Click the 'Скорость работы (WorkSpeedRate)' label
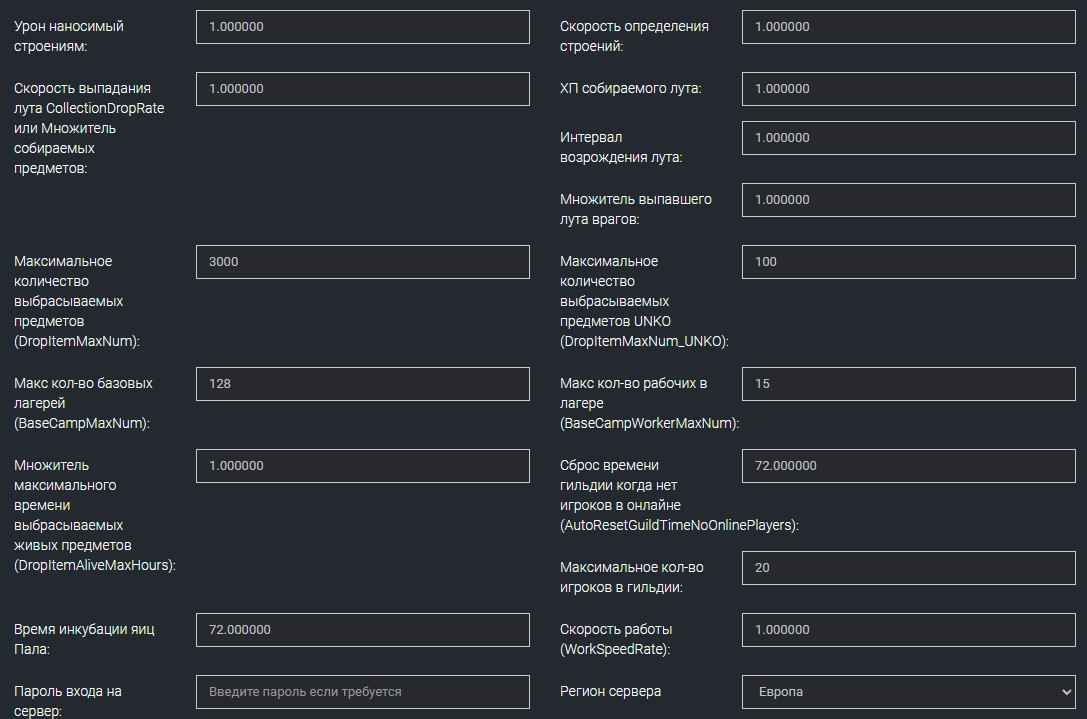 pos(616,639)
